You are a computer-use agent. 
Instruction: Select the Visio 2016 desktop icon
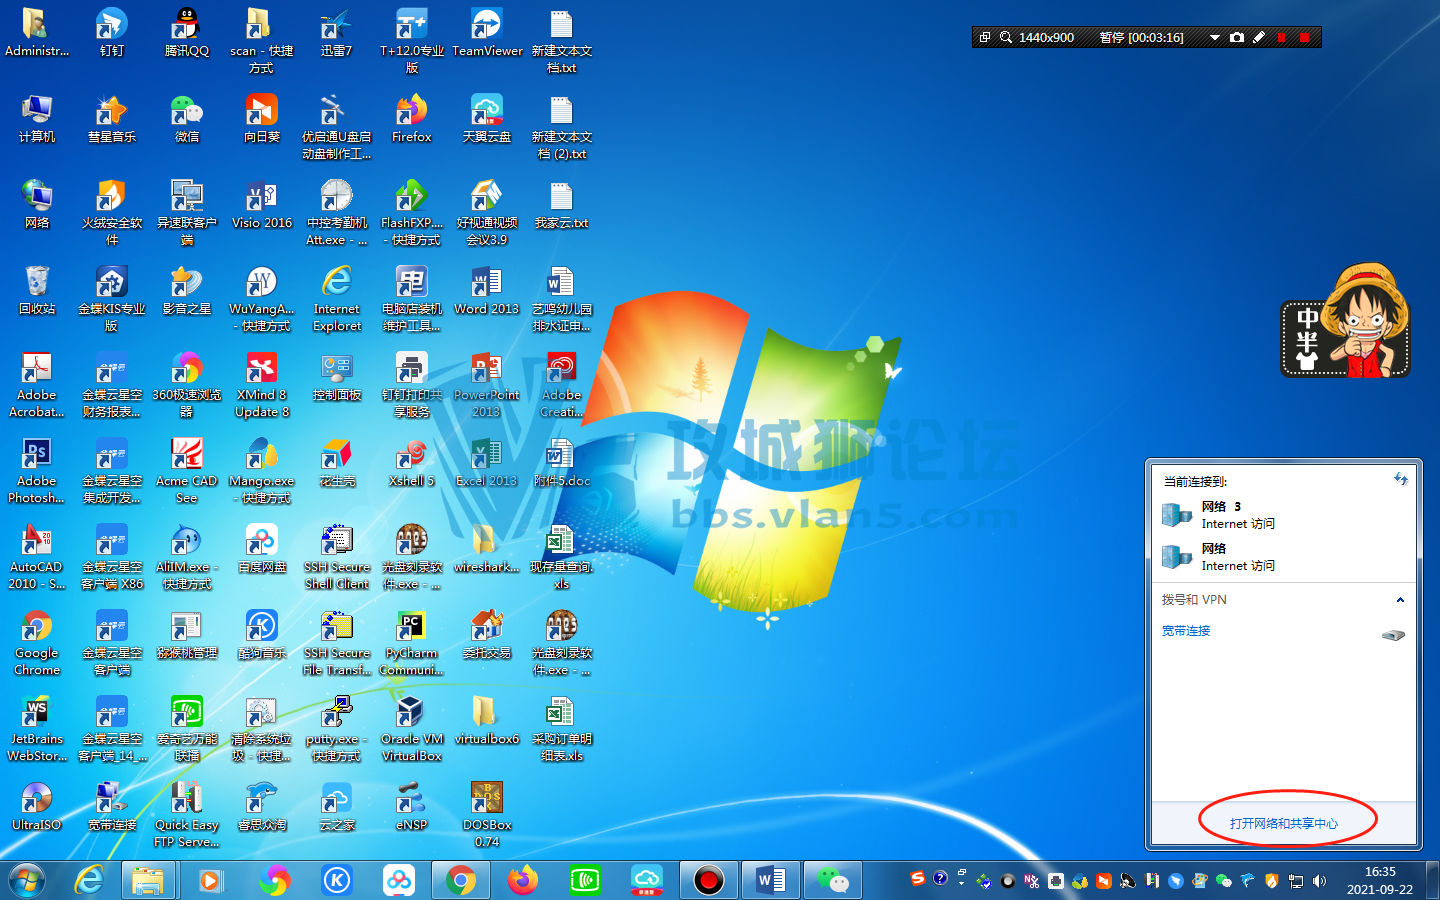[261, 205]
